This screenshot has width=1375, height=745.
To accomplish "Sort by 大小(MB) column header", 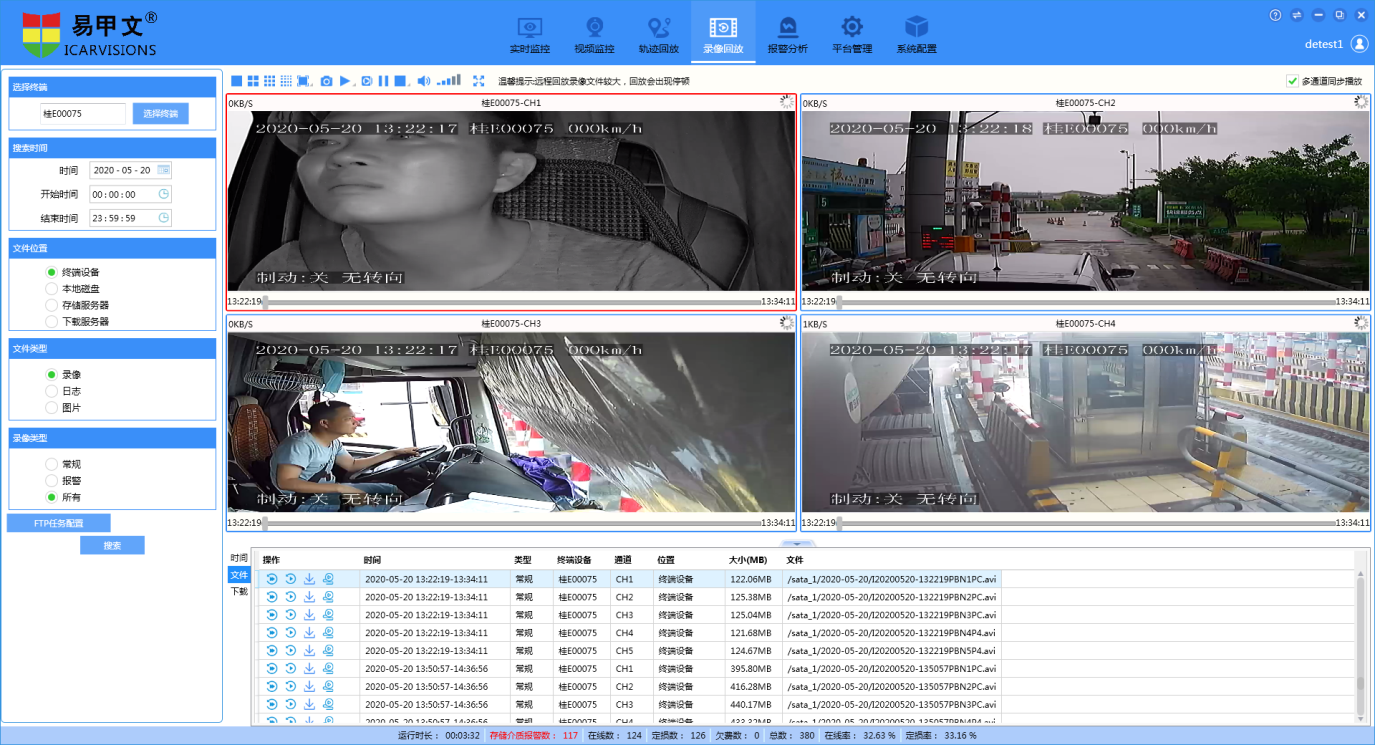I will [x=747, y=560].
